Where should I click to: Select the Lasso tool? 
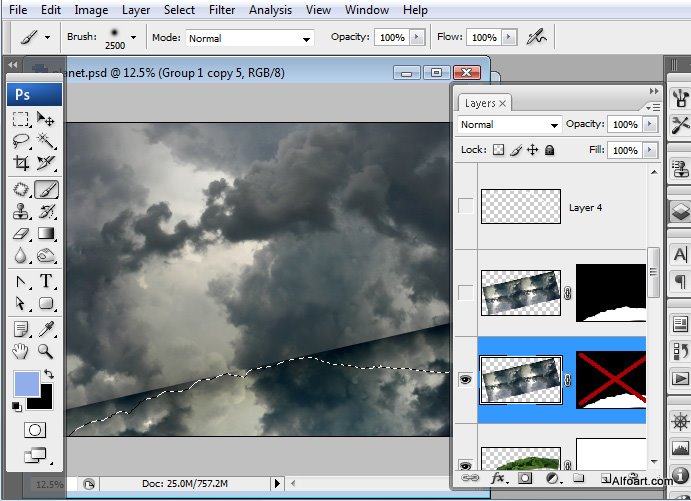(20, 141)
